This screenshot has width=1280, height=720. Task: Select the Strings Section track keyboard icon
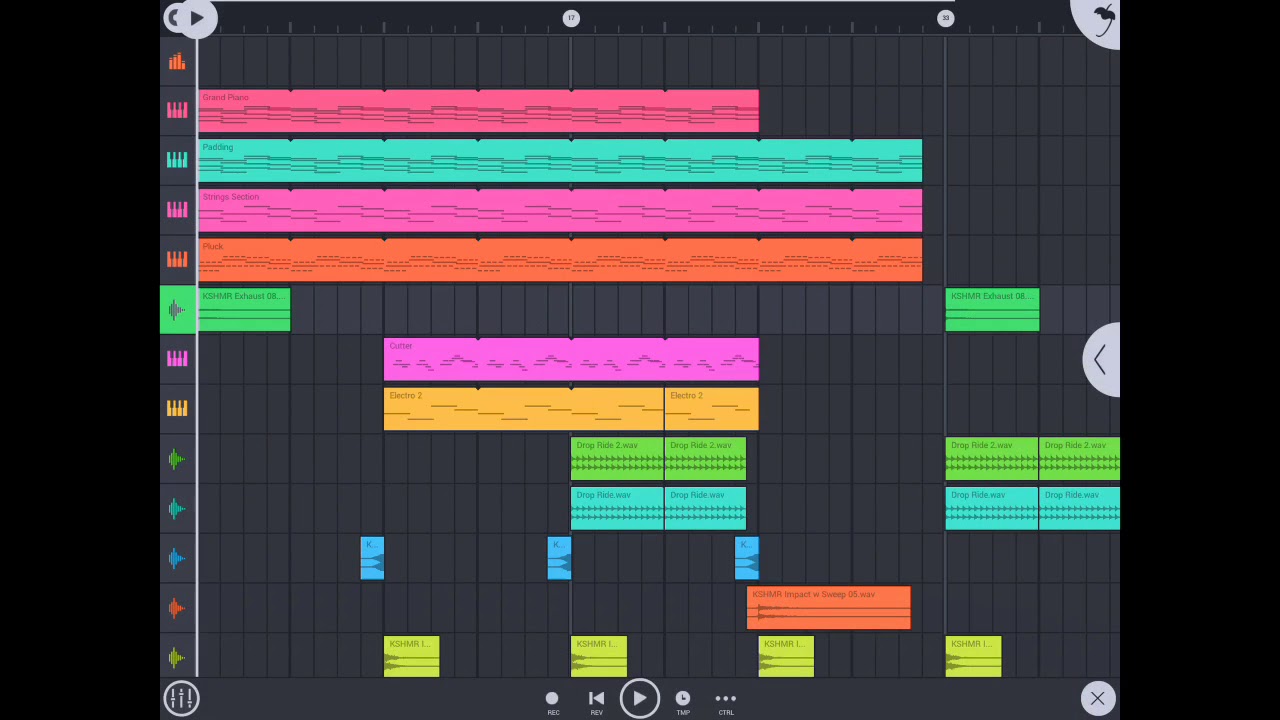click(177, 209)
